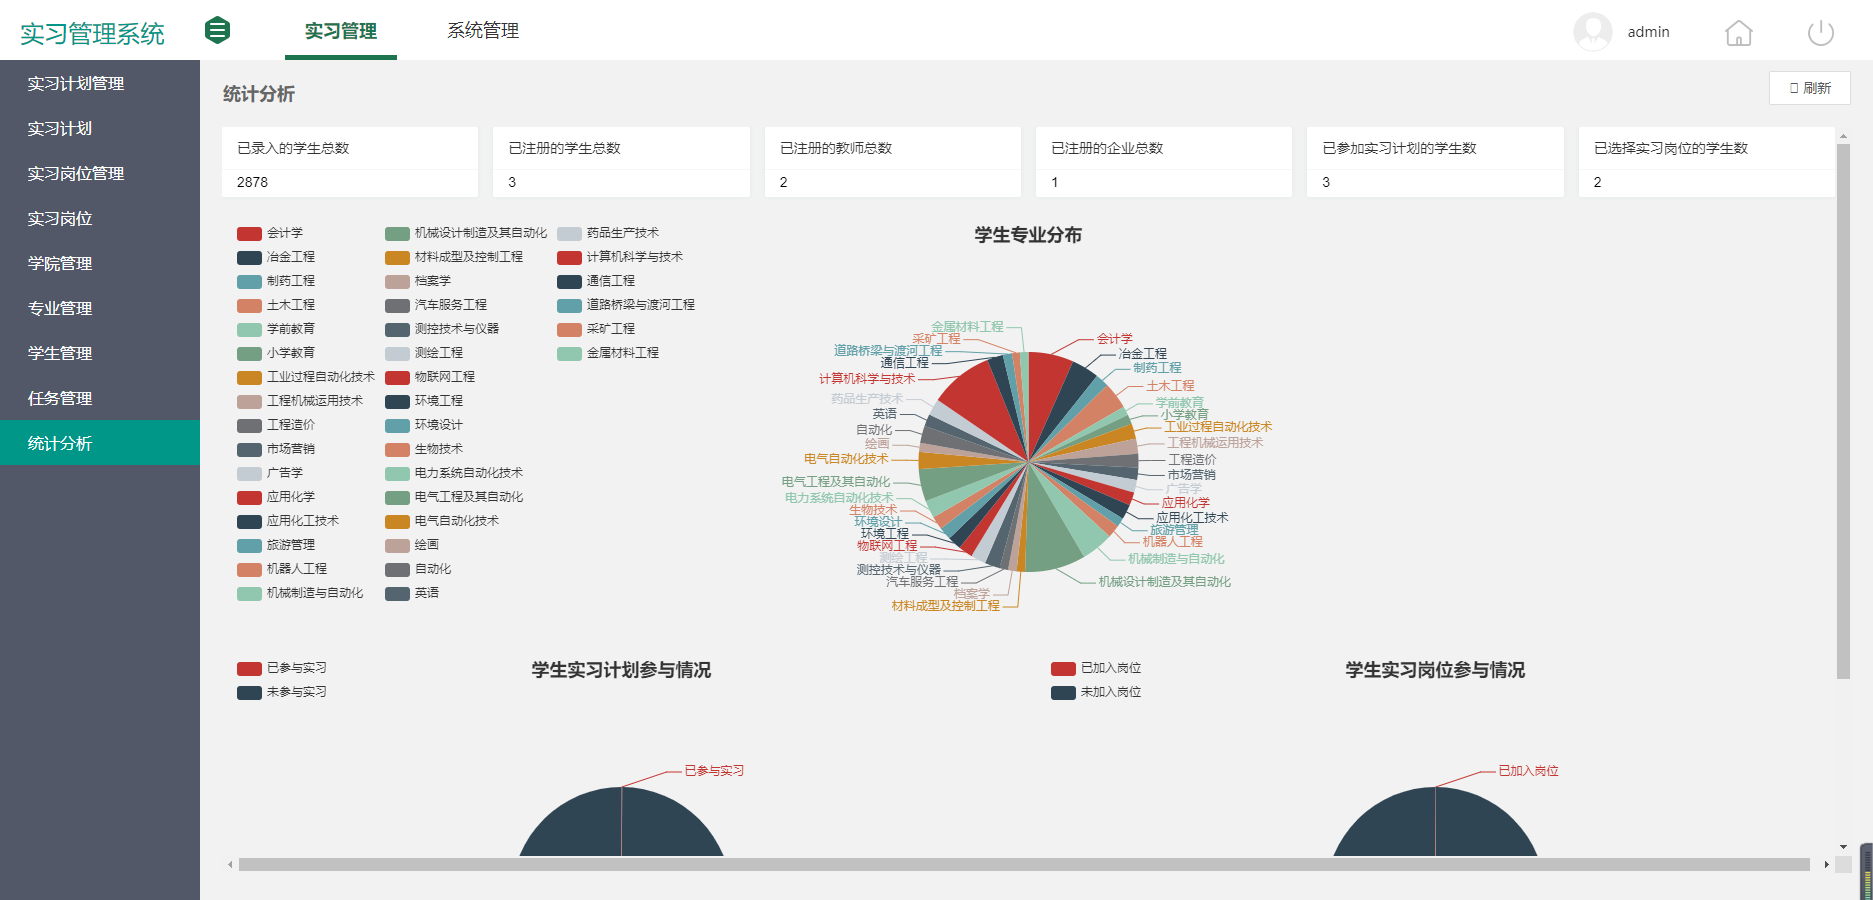This screenshot has height=900, width=1873.
Task: Toggle 学前教育 legend entry
Action: 276,329
